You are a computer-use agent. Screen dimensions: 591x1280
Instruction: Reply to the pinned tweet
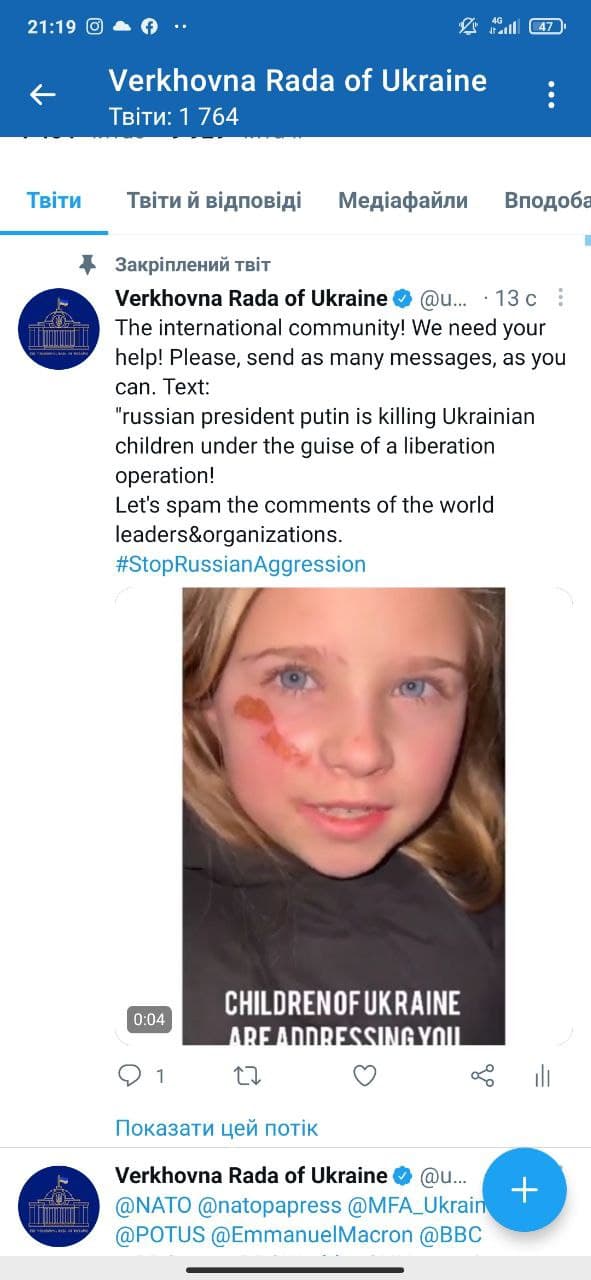tap(130, 1075)
